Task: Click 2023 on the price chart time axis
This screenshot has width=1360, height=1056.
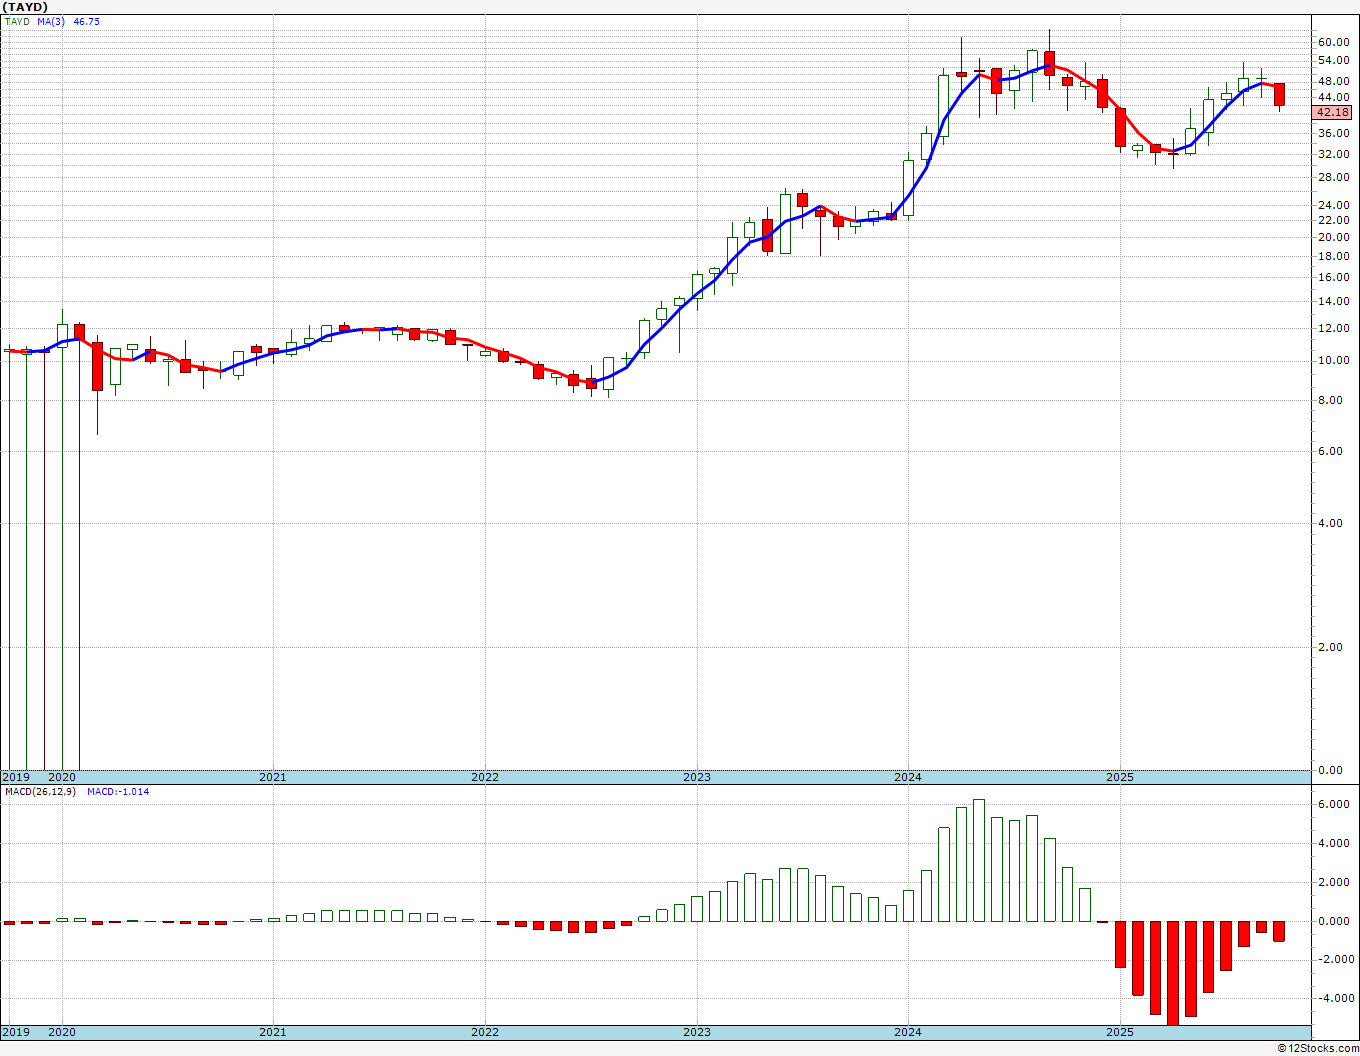Action: click(x=697, y=777)
